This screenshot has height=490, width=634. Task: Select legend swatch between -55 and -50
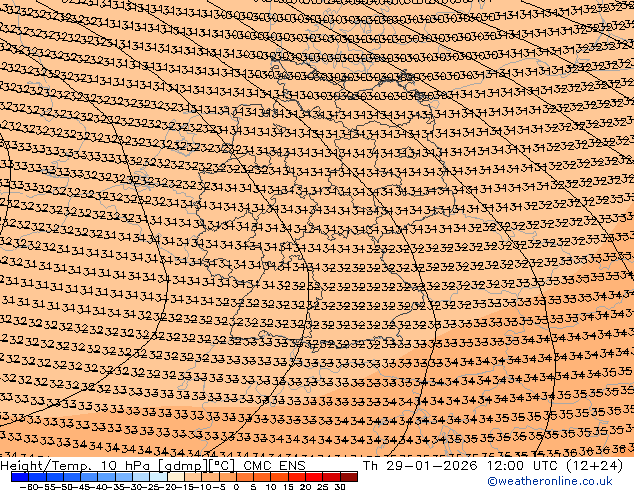point(55,477)
